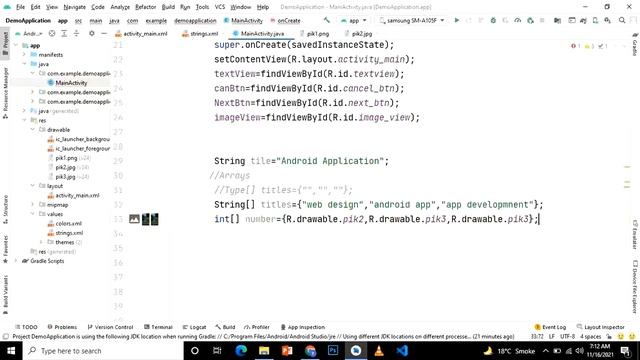
Task: Collapse the drawable folder node
Action: tap(33, 130)
